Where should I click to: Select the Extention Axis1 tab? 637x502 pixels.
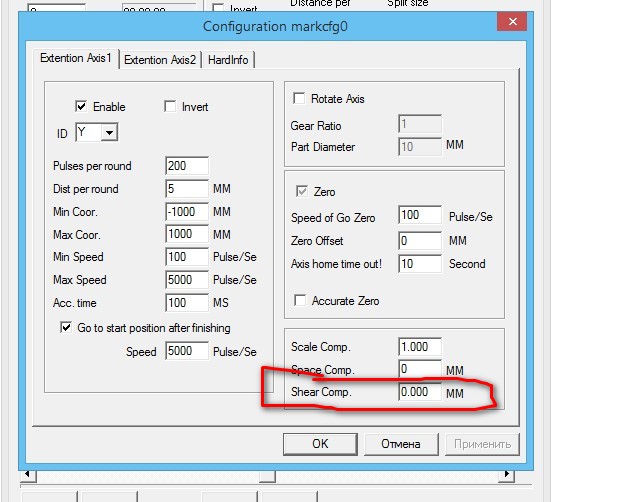click(75, 59)
